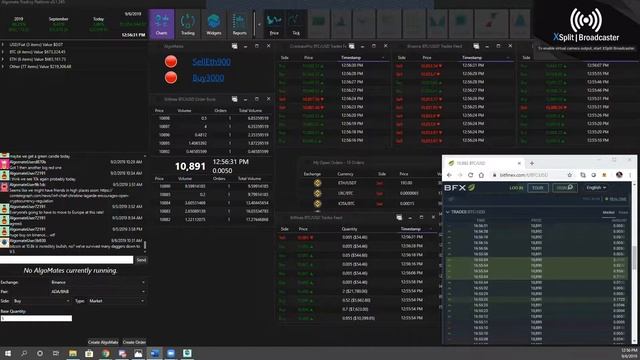Screen dimensions: 640x360
Task: Open Cortana from the taskbar
Action: 40,353
